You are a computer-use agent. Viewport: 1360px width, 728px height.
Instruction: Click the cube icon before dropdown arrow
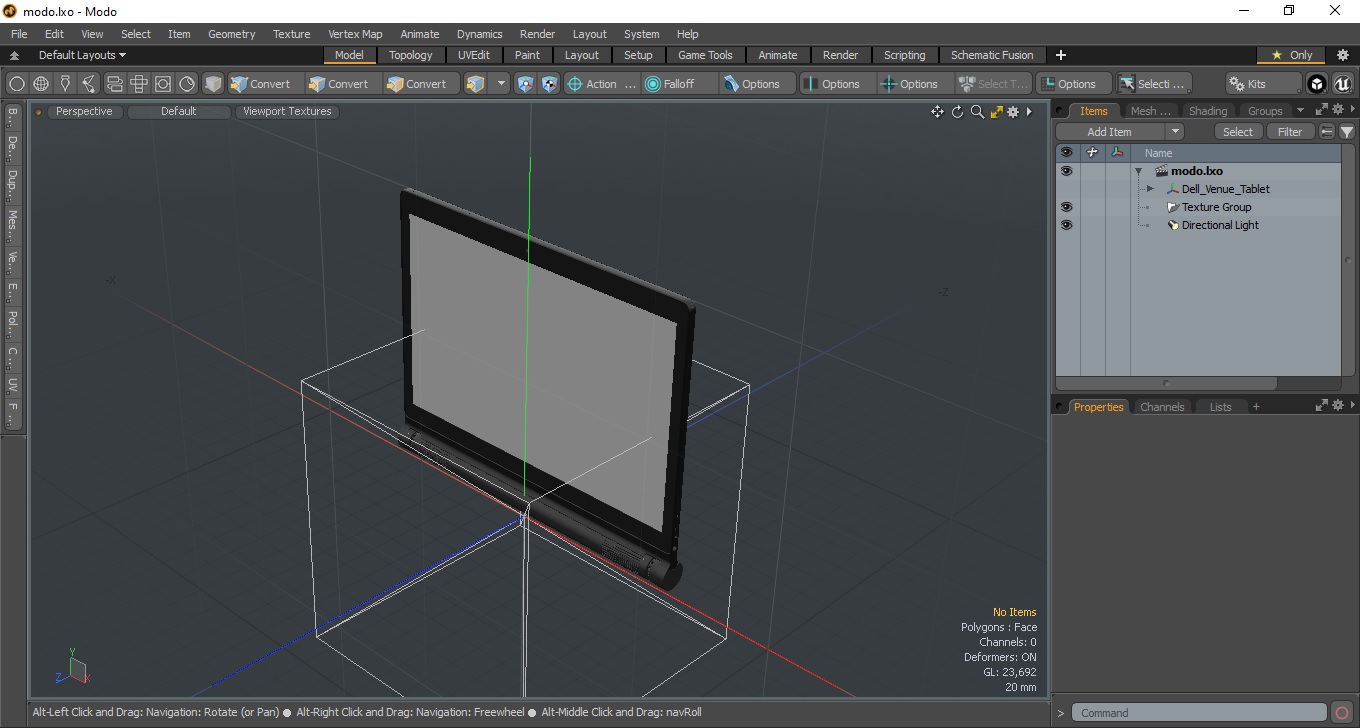click(x=476, y=84)
